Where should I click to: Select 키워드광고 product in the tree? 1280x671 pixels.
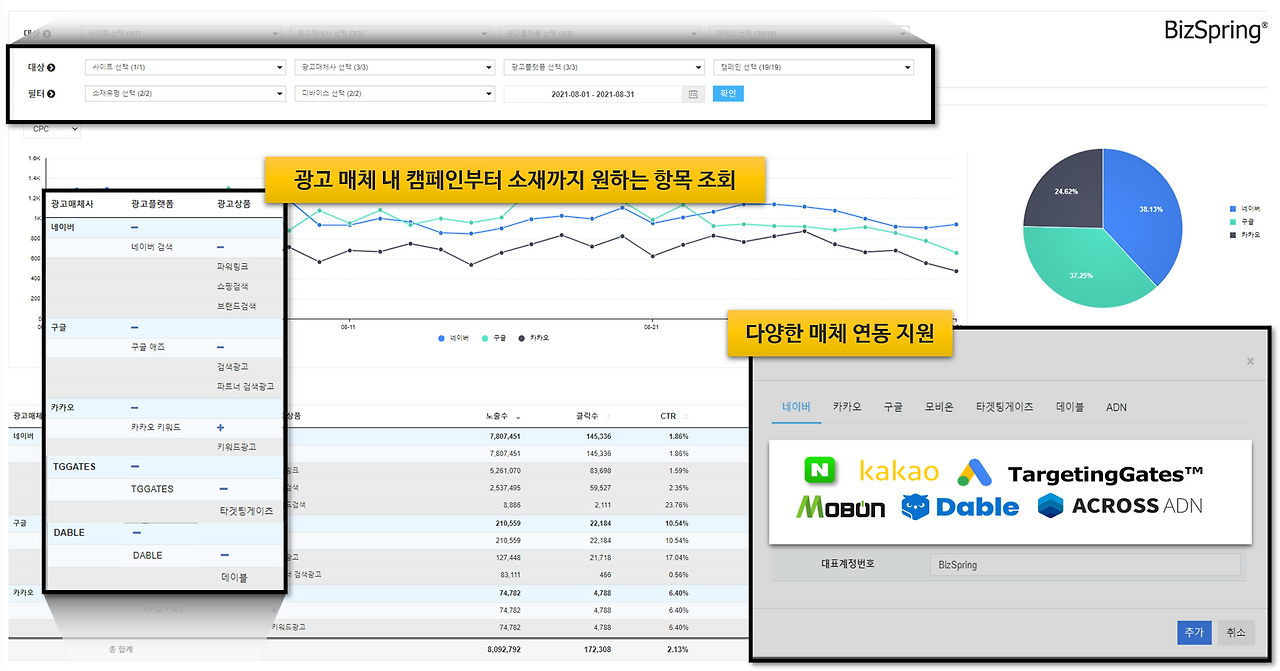pyautogui.click(x=236, y=447)
